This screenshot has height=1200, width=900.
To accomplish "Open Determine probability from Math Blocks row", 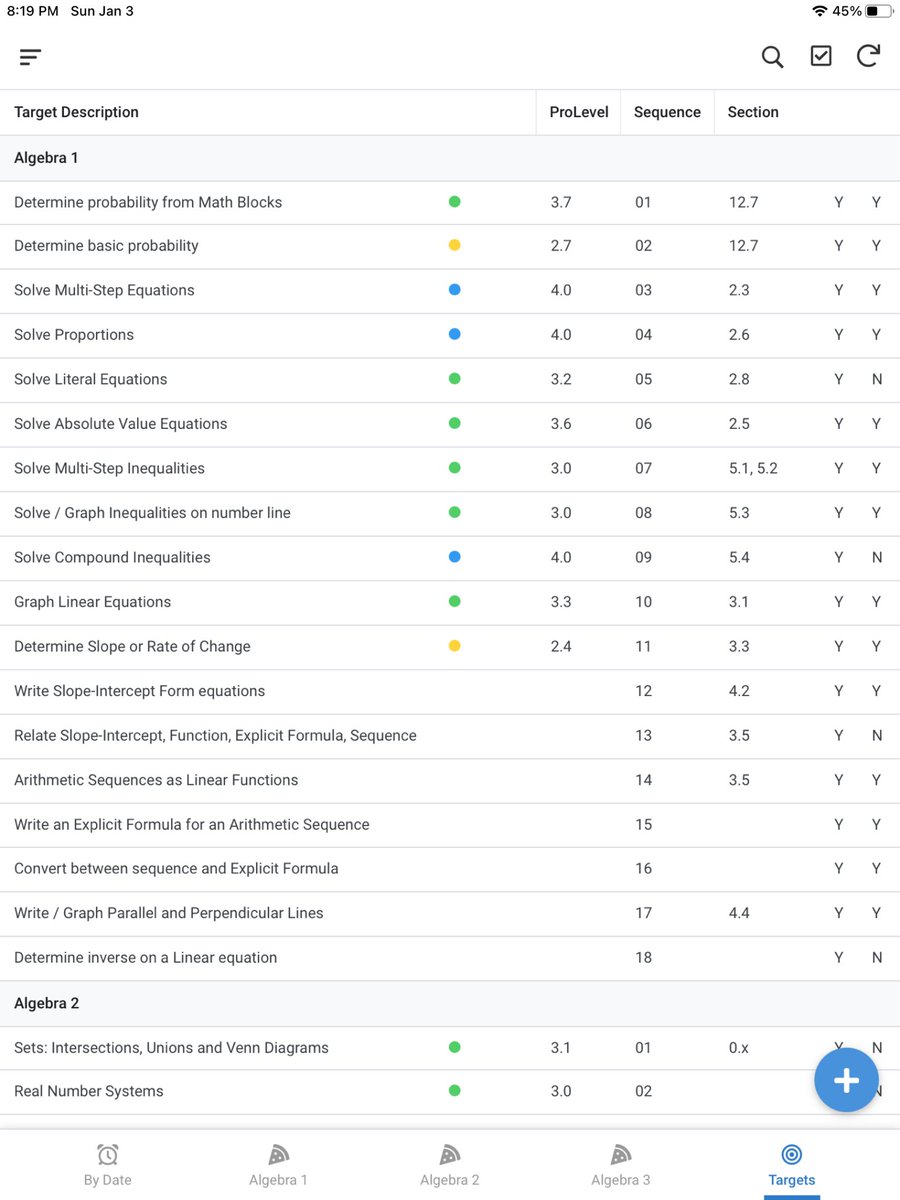I will click(x=450, y=202).
